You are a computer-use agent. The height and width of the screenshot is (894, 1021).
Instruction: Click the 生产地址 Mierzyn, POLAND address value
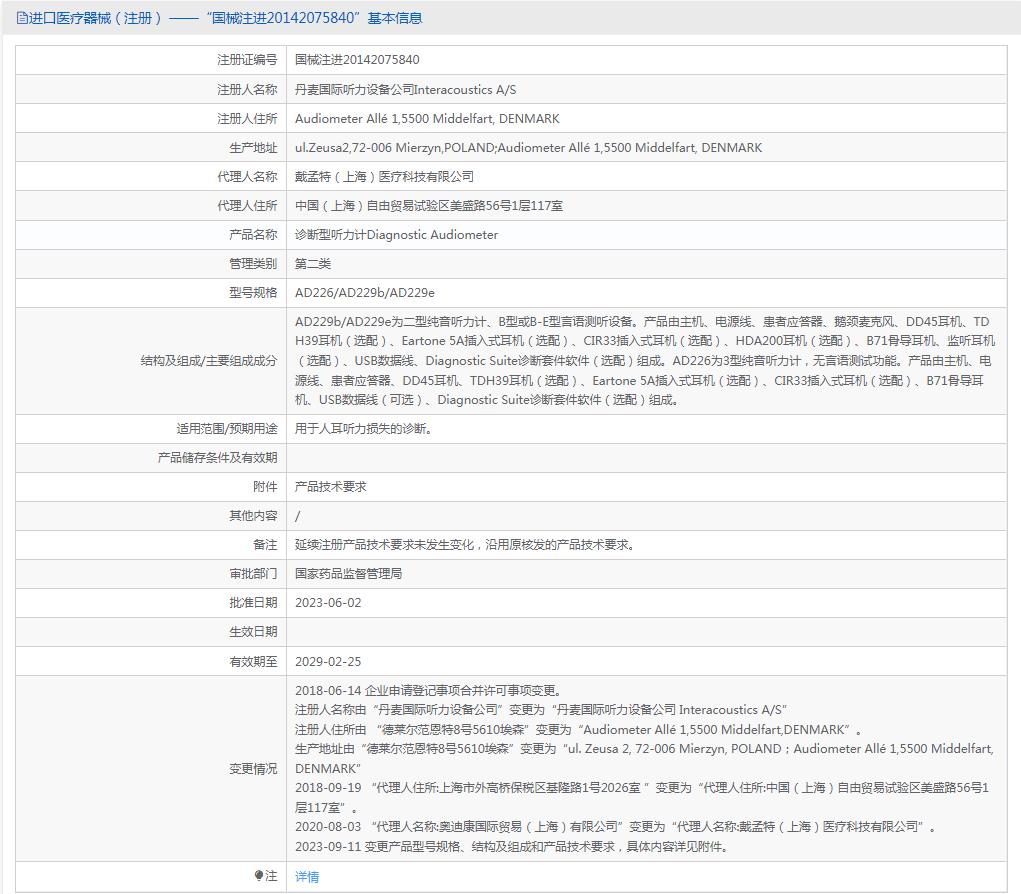coord(528,148)
